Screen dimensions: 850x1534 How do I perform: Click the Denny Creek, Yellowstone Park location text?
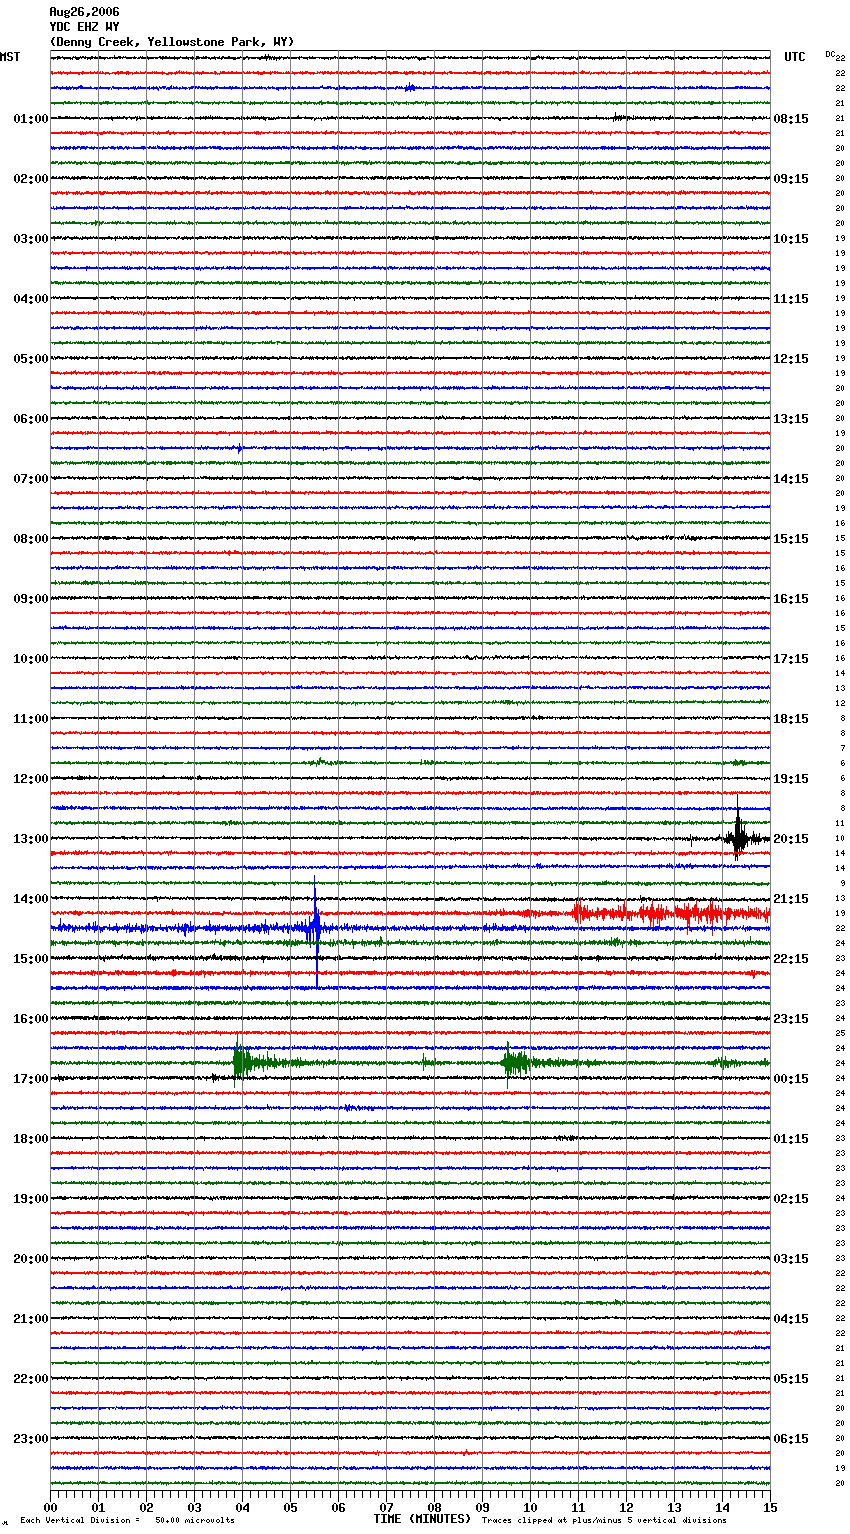172,42
